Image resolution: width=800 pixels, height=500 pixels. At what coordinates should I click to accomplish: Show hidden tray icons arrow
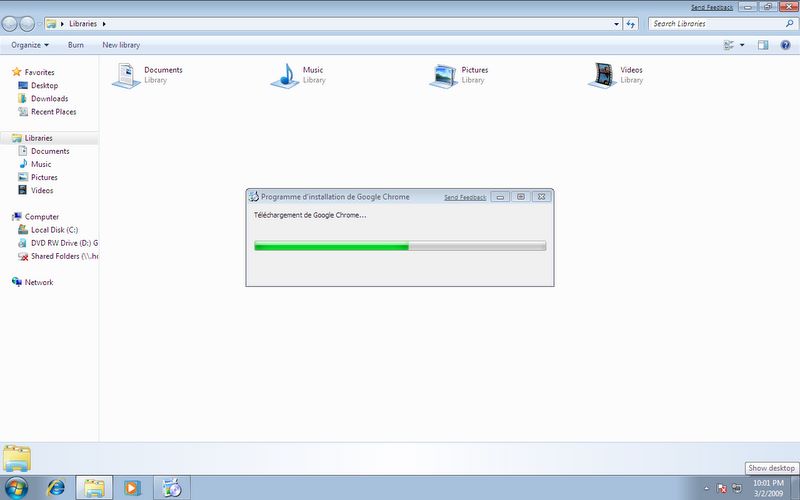(x=707, y=488)
